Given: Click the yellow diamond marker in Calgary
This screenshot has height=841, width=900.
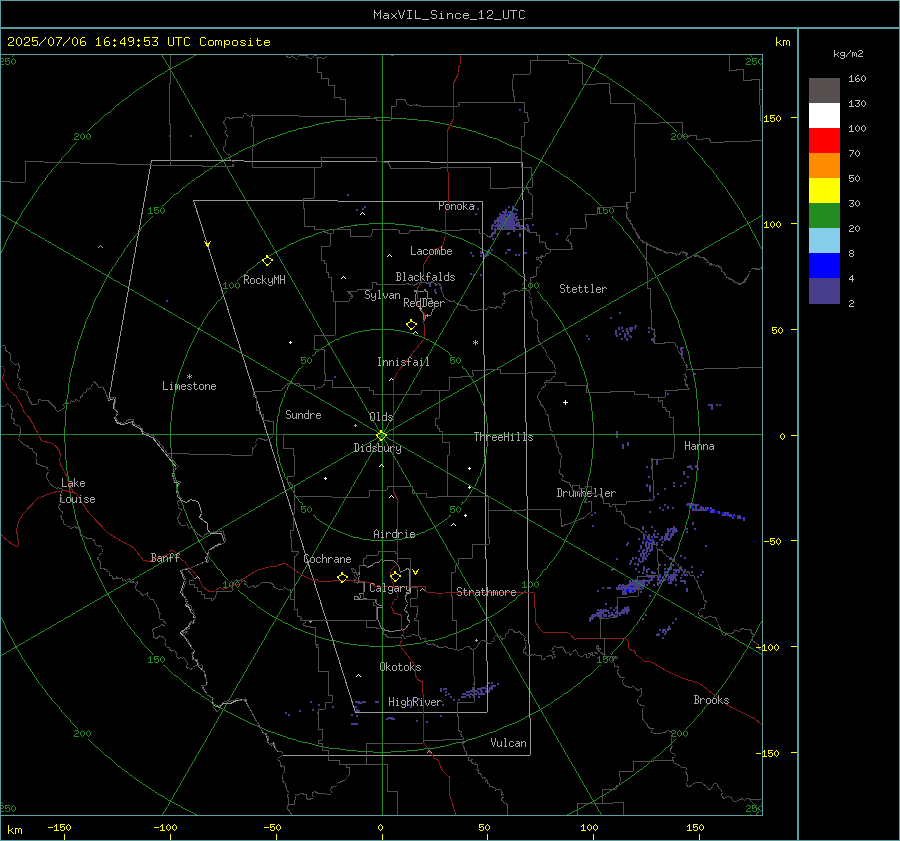Looking at the screenshot, I should 395,576.
